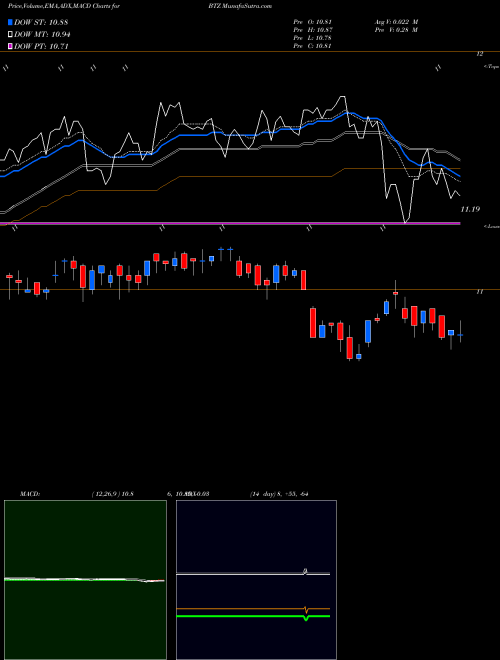Select the 'DOW MT: 10.94' legend label
Viewport: 500px width, 660px height.
click(42, 35)
